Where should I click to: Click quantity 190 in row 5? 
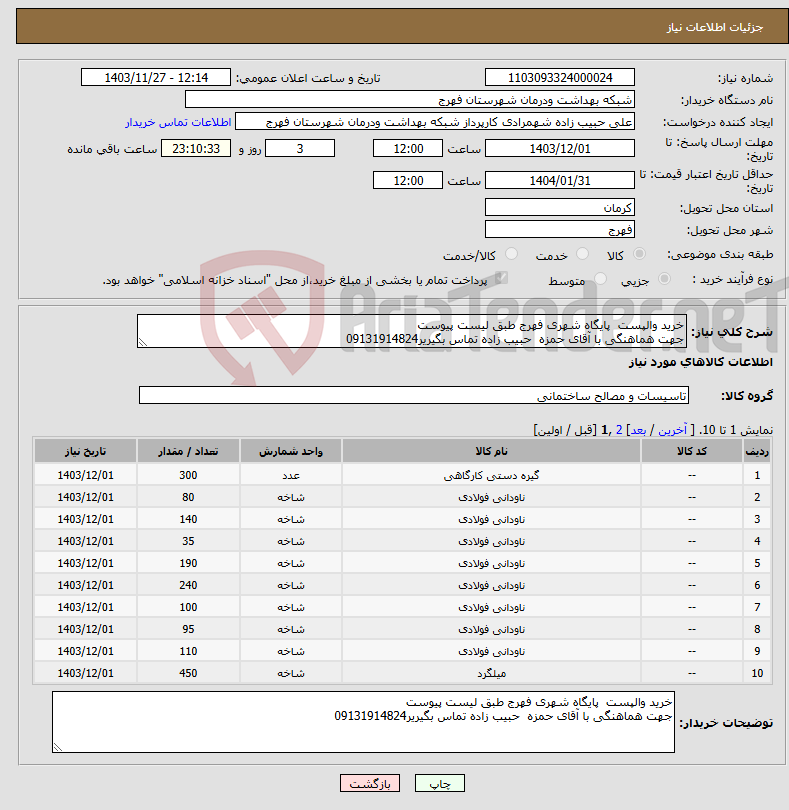pyautogui.click(x=188, y=563)
